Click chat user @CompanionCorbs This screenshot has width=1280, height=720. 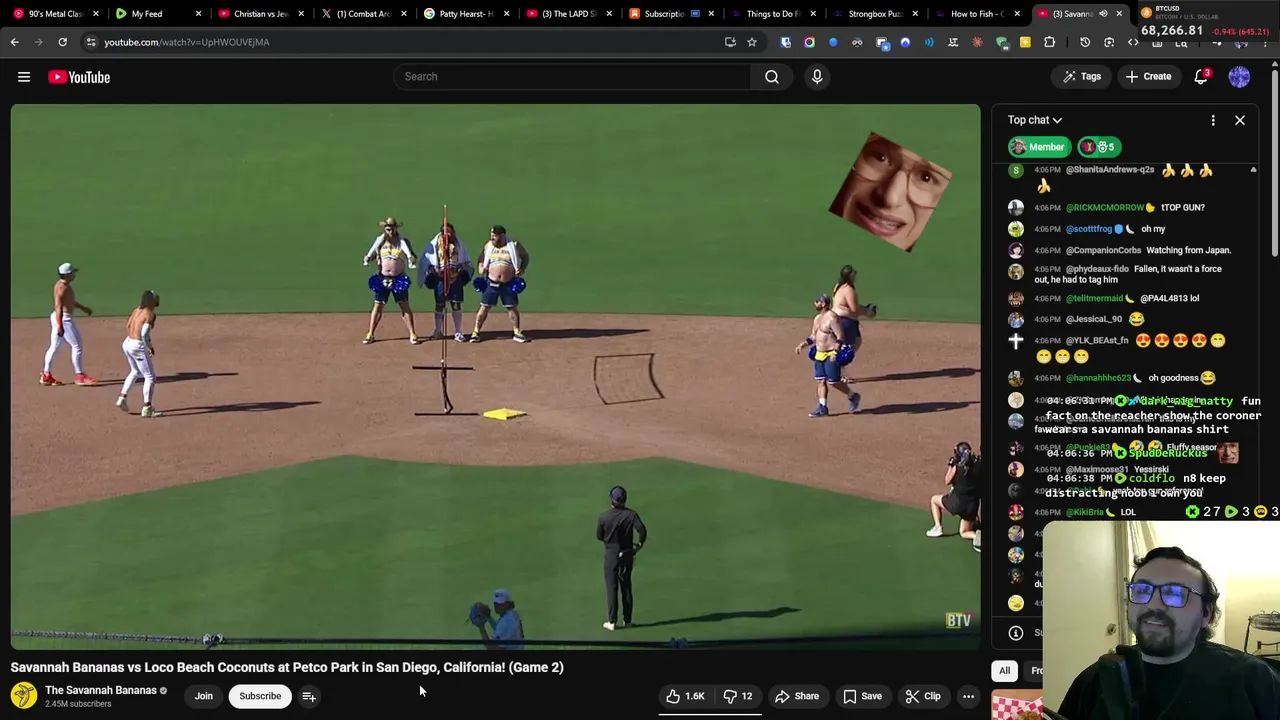[1103, 250]
